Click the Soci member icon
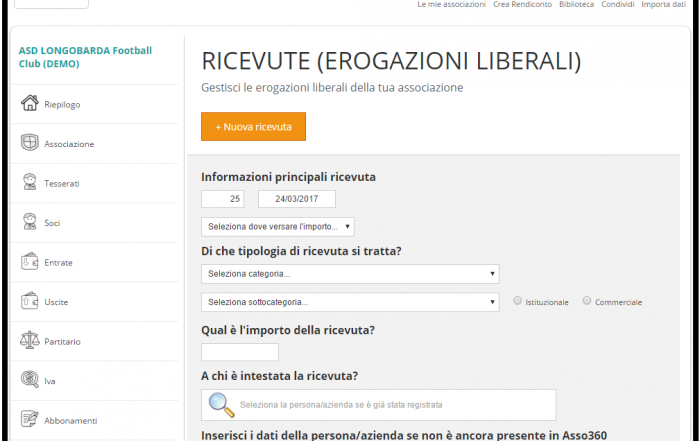Screen dimensions: 700x441 point(30,221)
